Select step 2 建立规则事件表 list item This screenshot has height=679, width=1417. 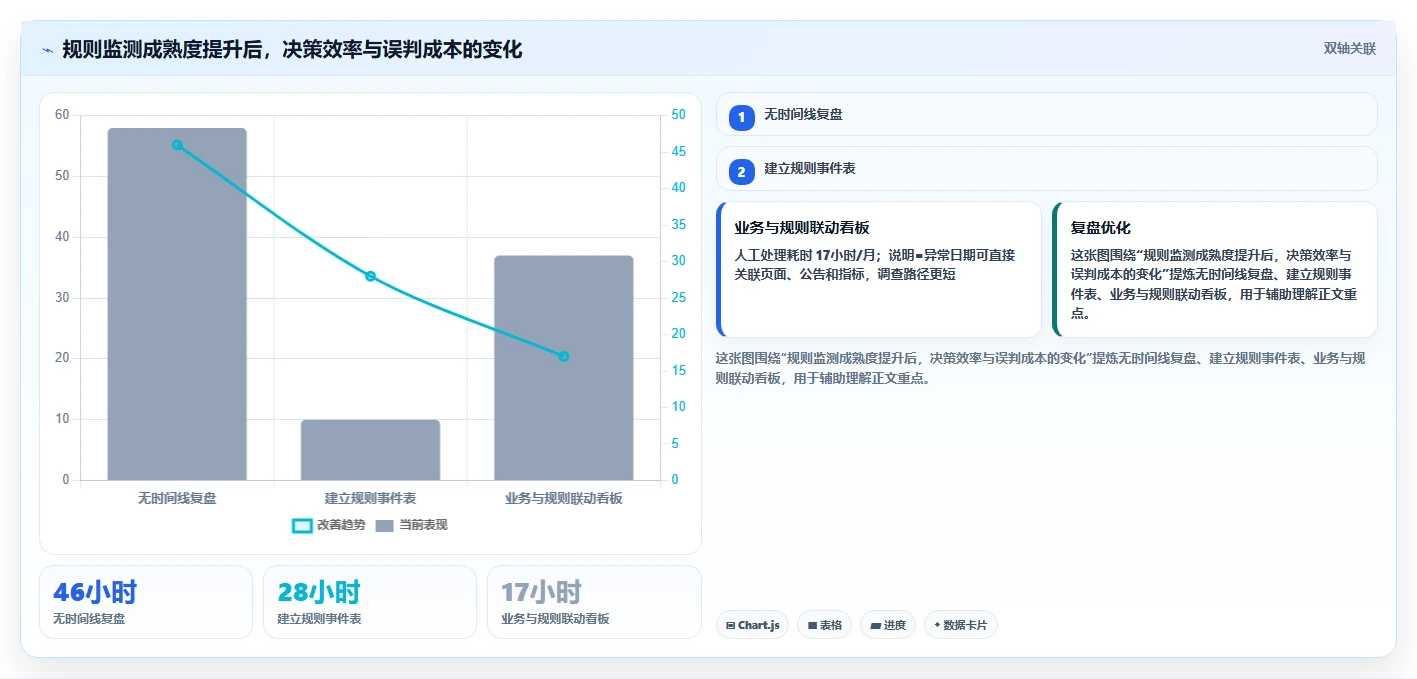click(x=1047, y=169)
